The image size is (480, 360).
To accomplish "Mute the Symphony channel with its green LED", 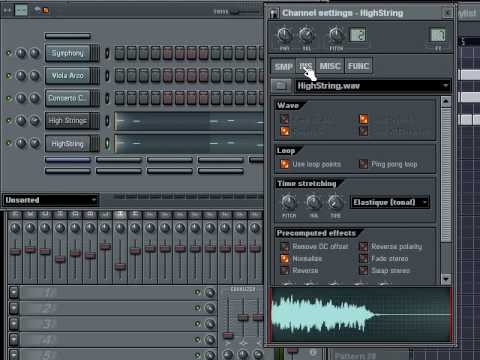I will click(9, 53).
